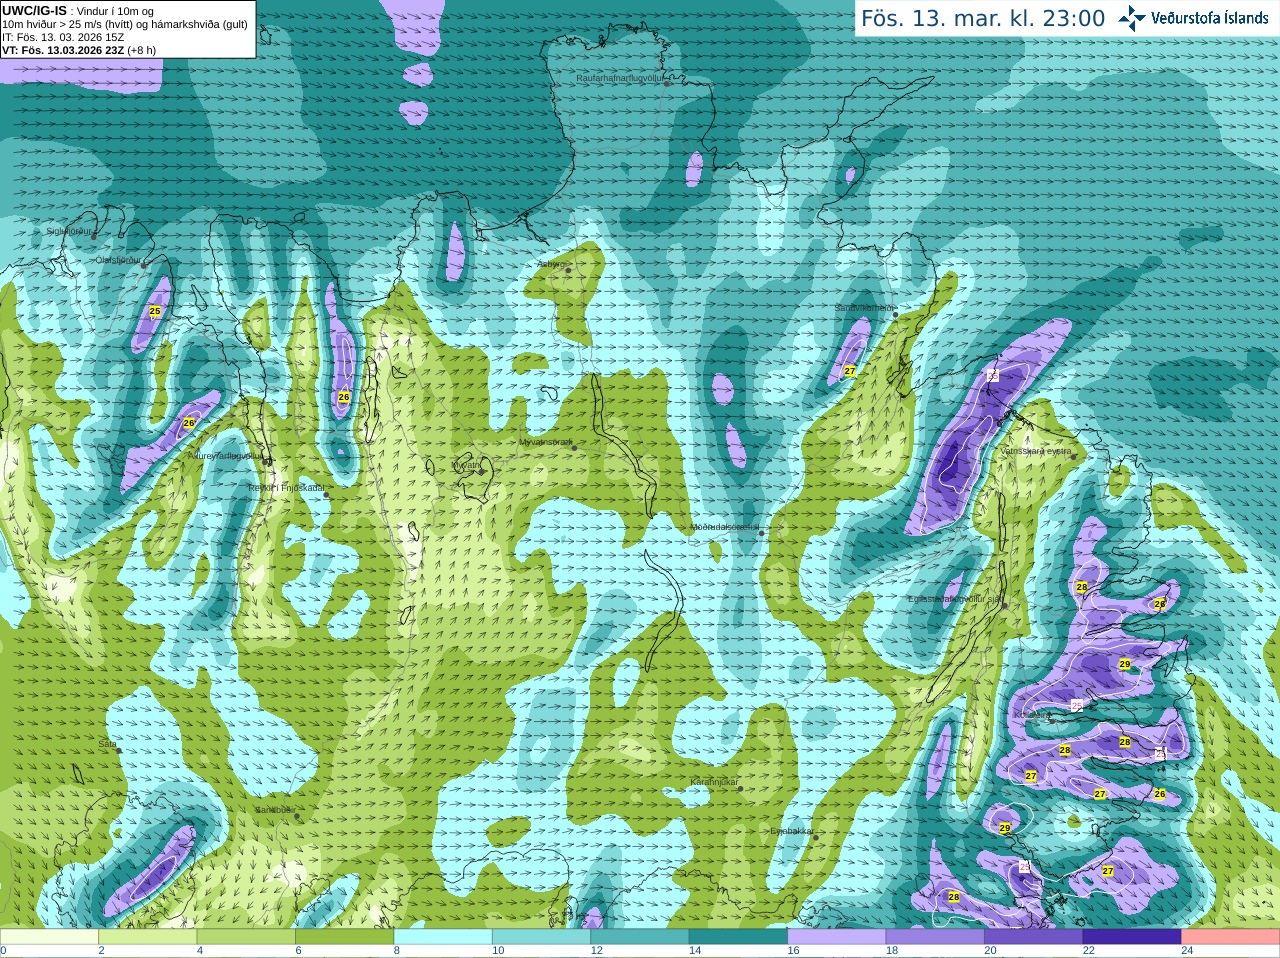
Task: Click the Veðurstofa Íslands logo icon
Action: tap(1132, 18)
